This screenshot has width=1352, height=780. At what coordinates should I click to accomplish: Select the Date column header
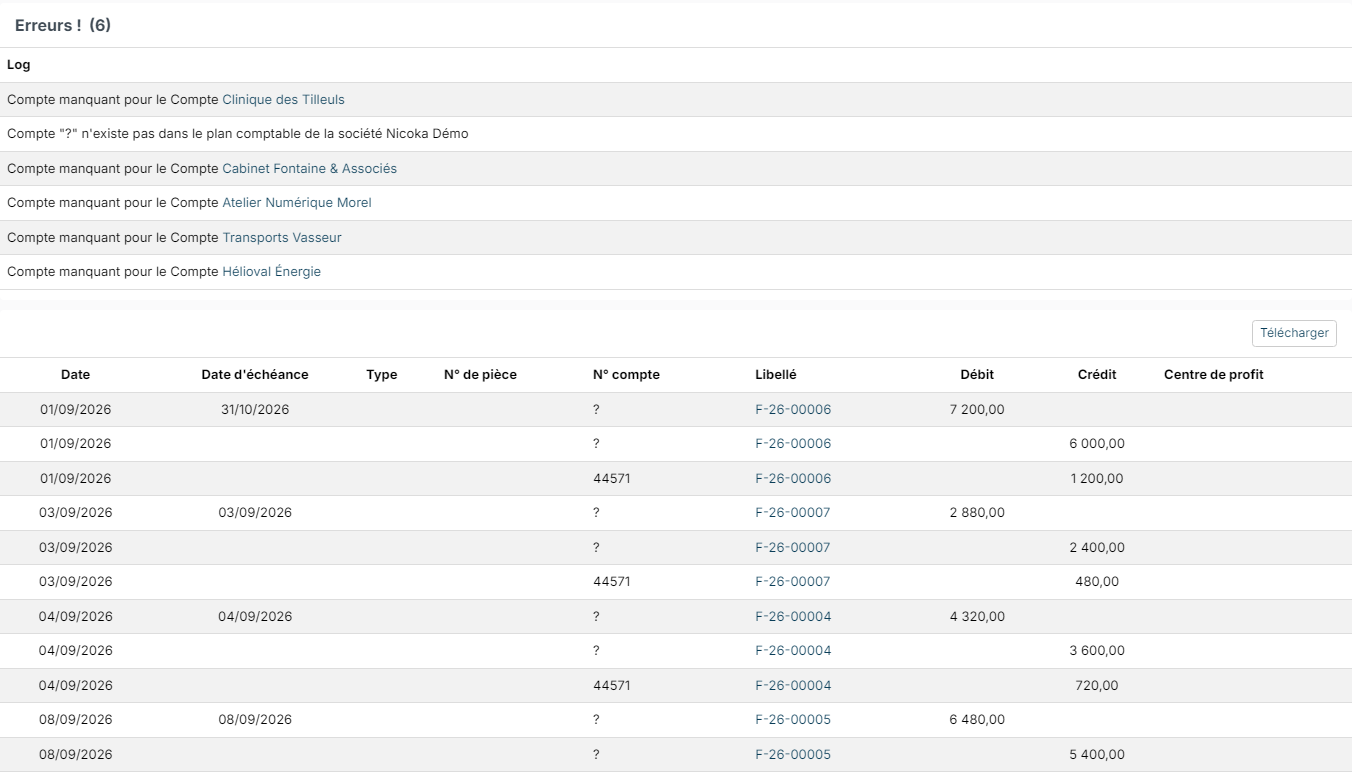[x=75, y=374]
